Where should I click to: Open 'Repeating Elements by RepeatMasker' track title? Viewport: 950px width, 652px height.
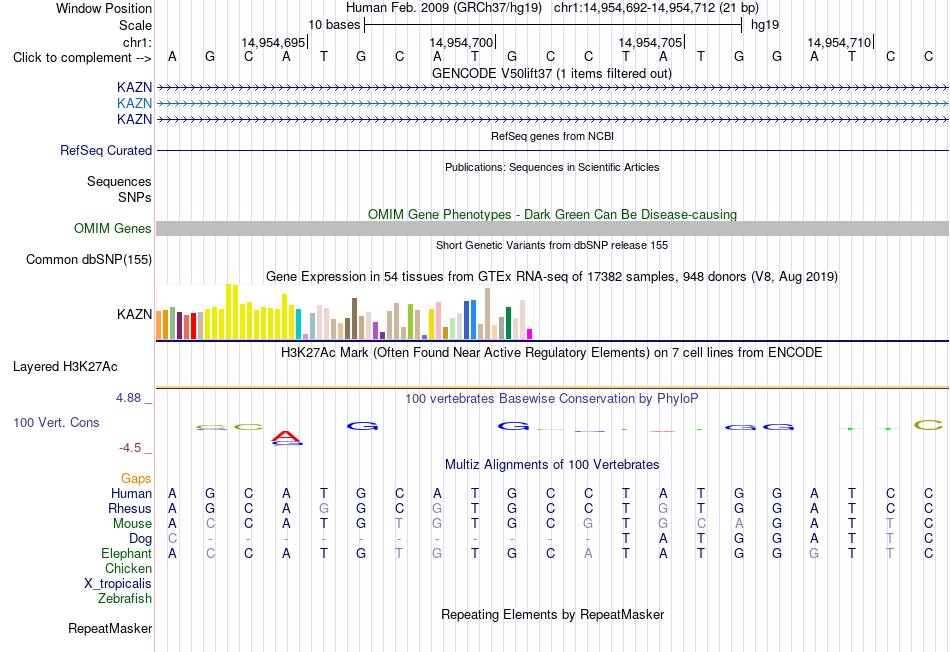pos(553,614)
